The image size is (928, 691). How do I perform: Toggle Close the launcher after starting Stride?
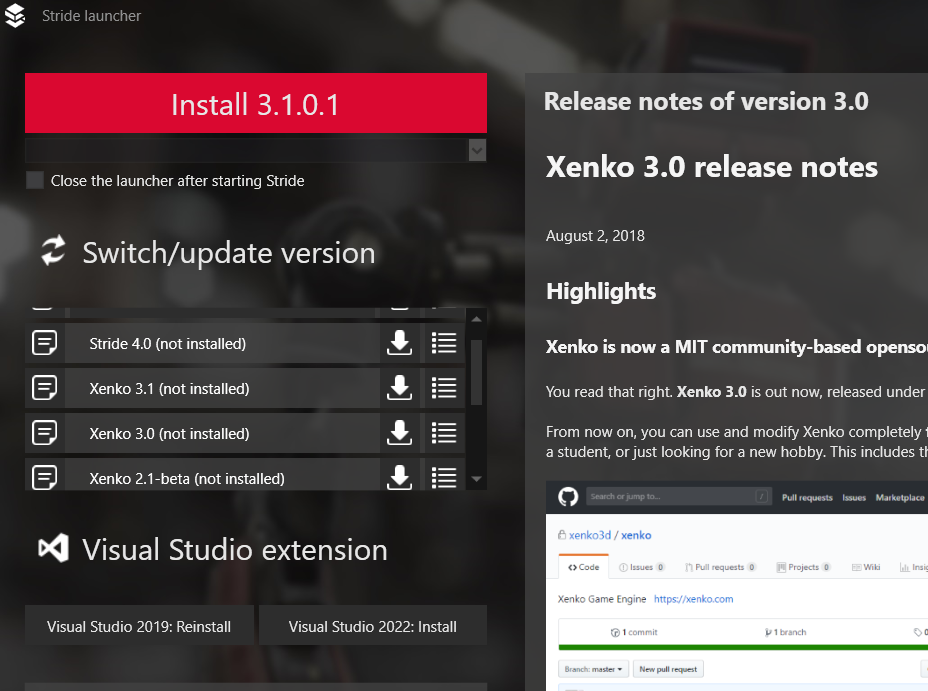point(35,180)
